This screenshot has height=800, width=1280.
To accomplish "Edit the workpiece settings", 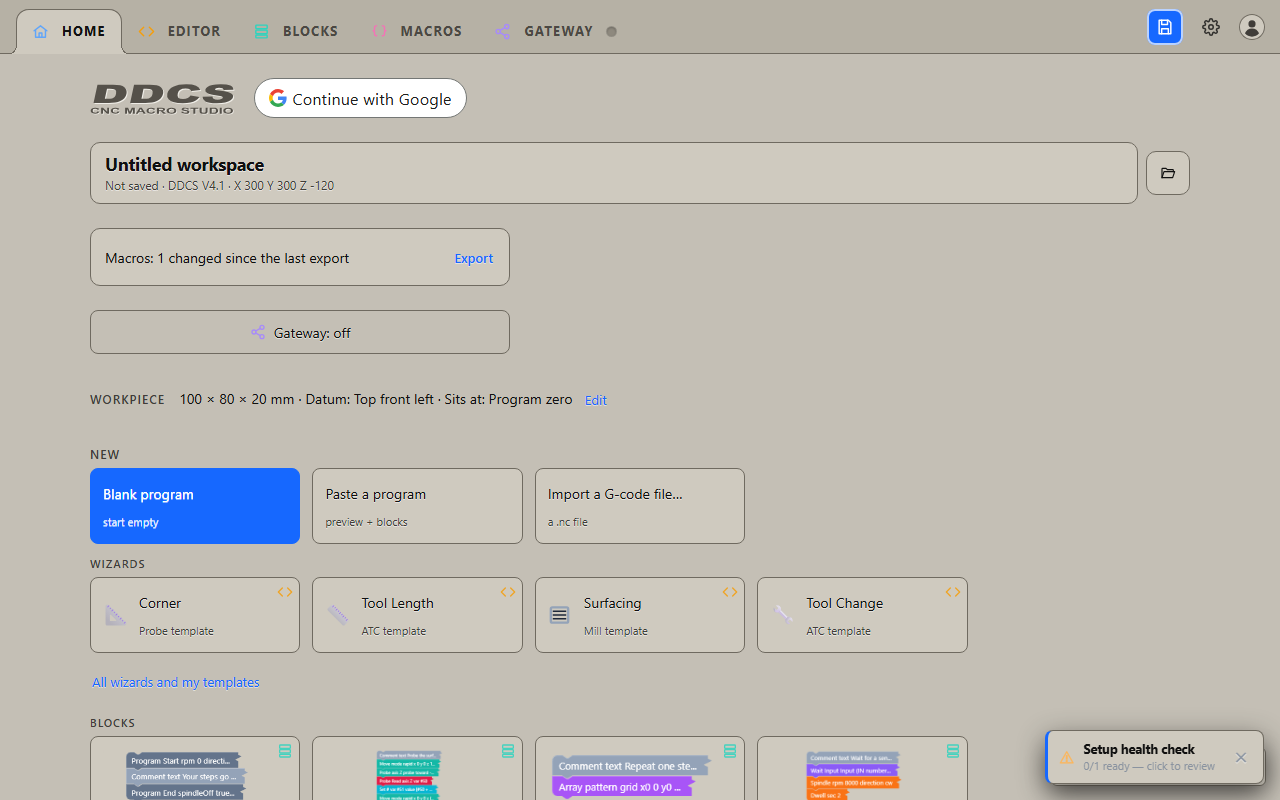I will (x=596, y=400).
